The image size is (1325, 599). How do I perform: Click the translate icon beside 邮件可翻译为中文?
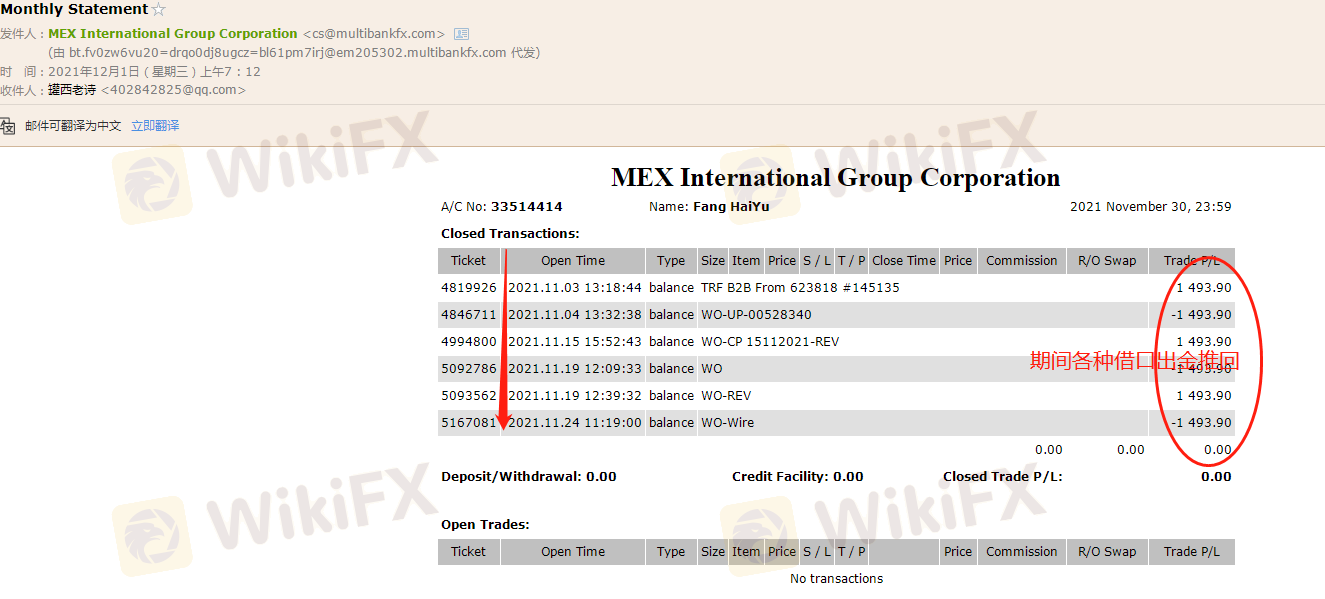(7, 126)
